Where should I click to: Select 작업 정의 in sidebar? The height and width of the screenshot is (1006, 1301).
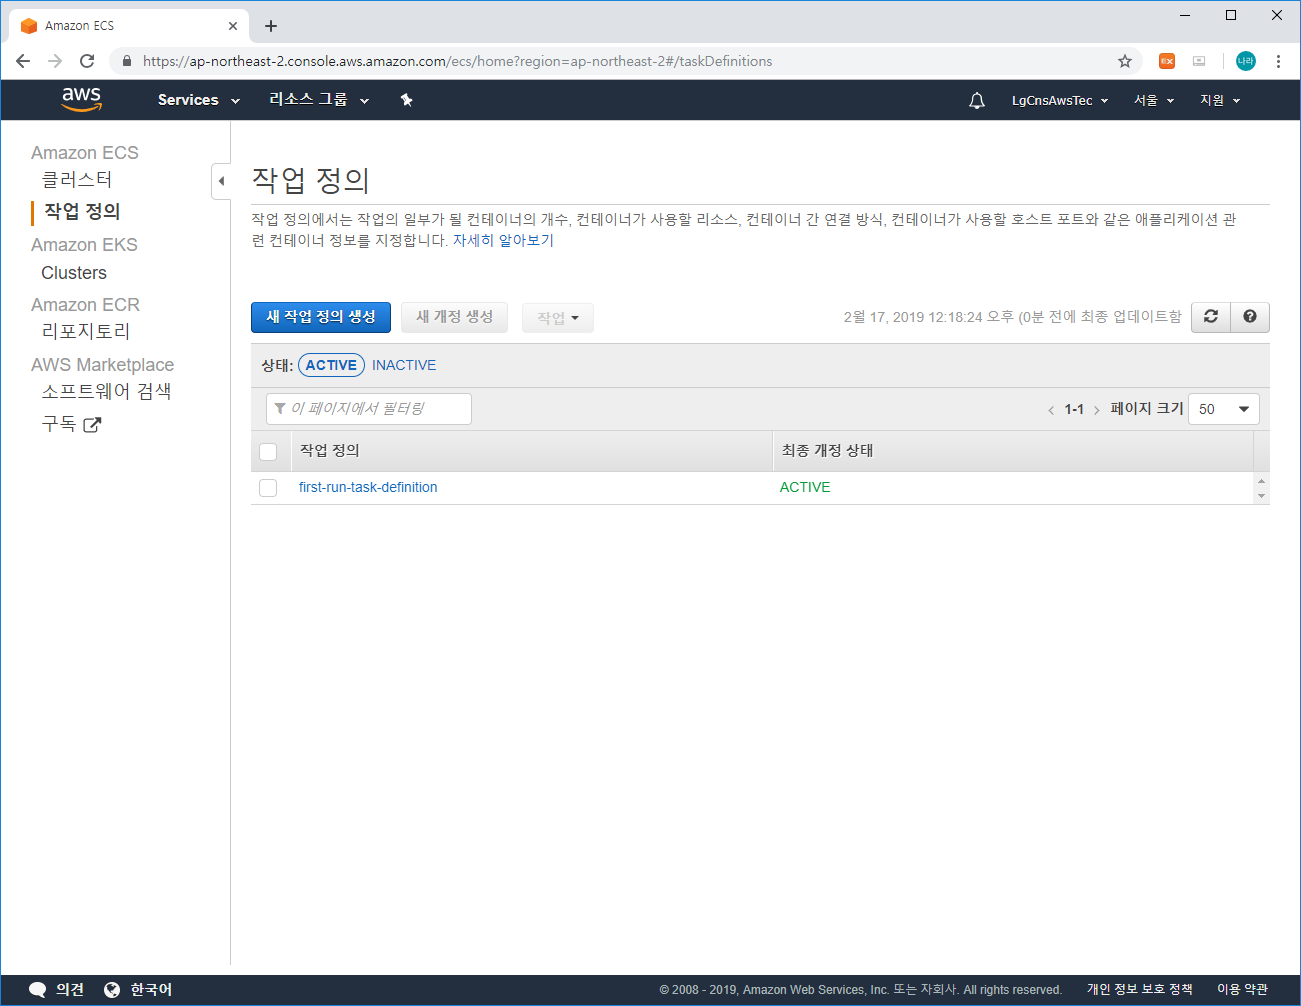(x=82, y=212)
